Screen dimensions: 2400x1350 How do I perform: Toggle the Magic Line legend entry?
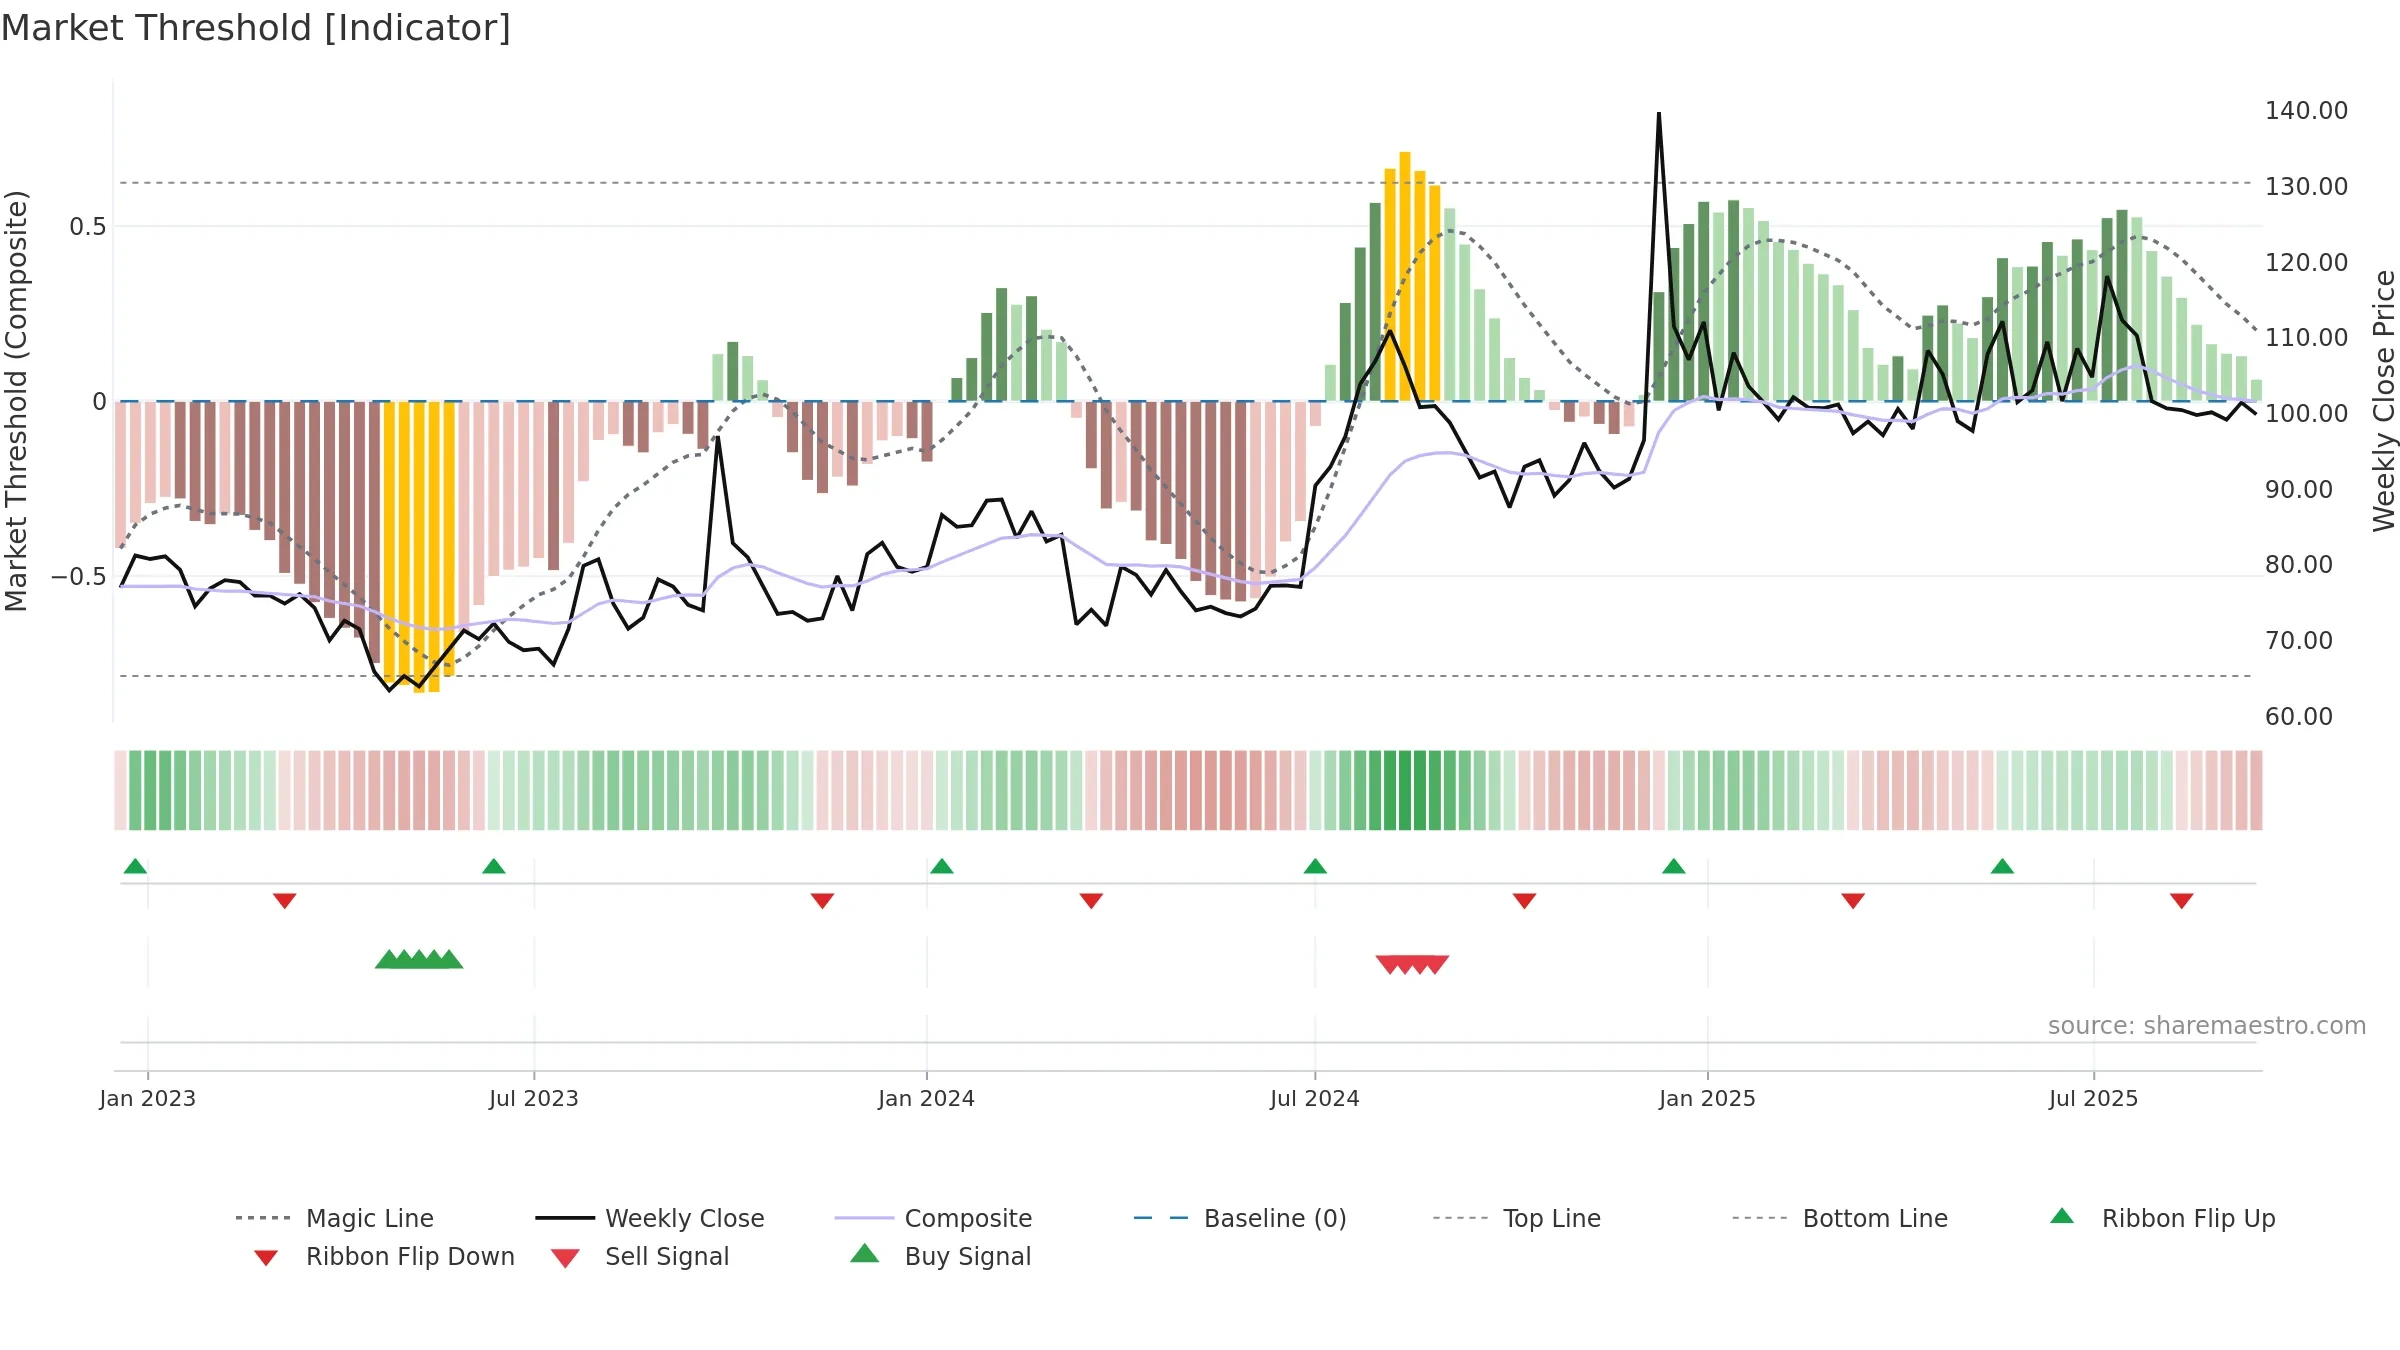(x=335, y=1218)
